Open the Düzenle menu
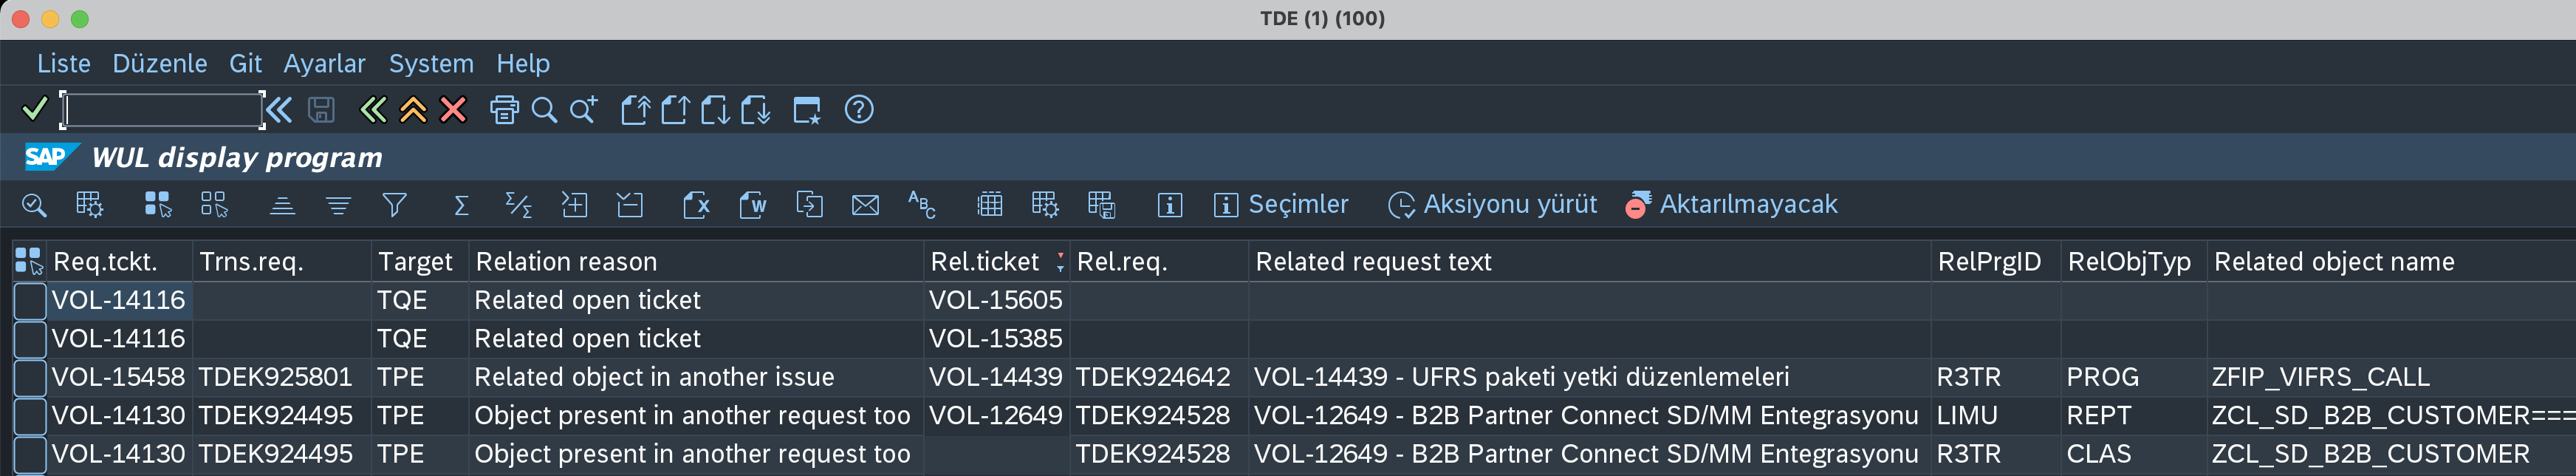Viewport: 2576px width, 476px height. [x=160, y=64]
